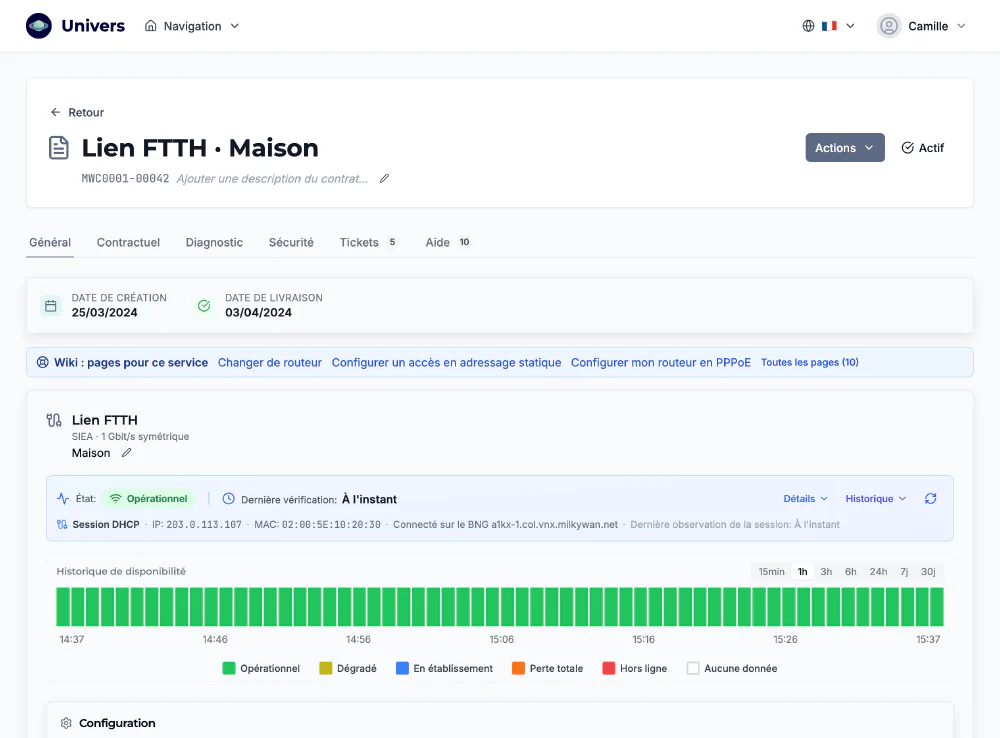1000x738 pixels.
Task: Rename Maison with the pencil icon
Action: click(126, 453)
